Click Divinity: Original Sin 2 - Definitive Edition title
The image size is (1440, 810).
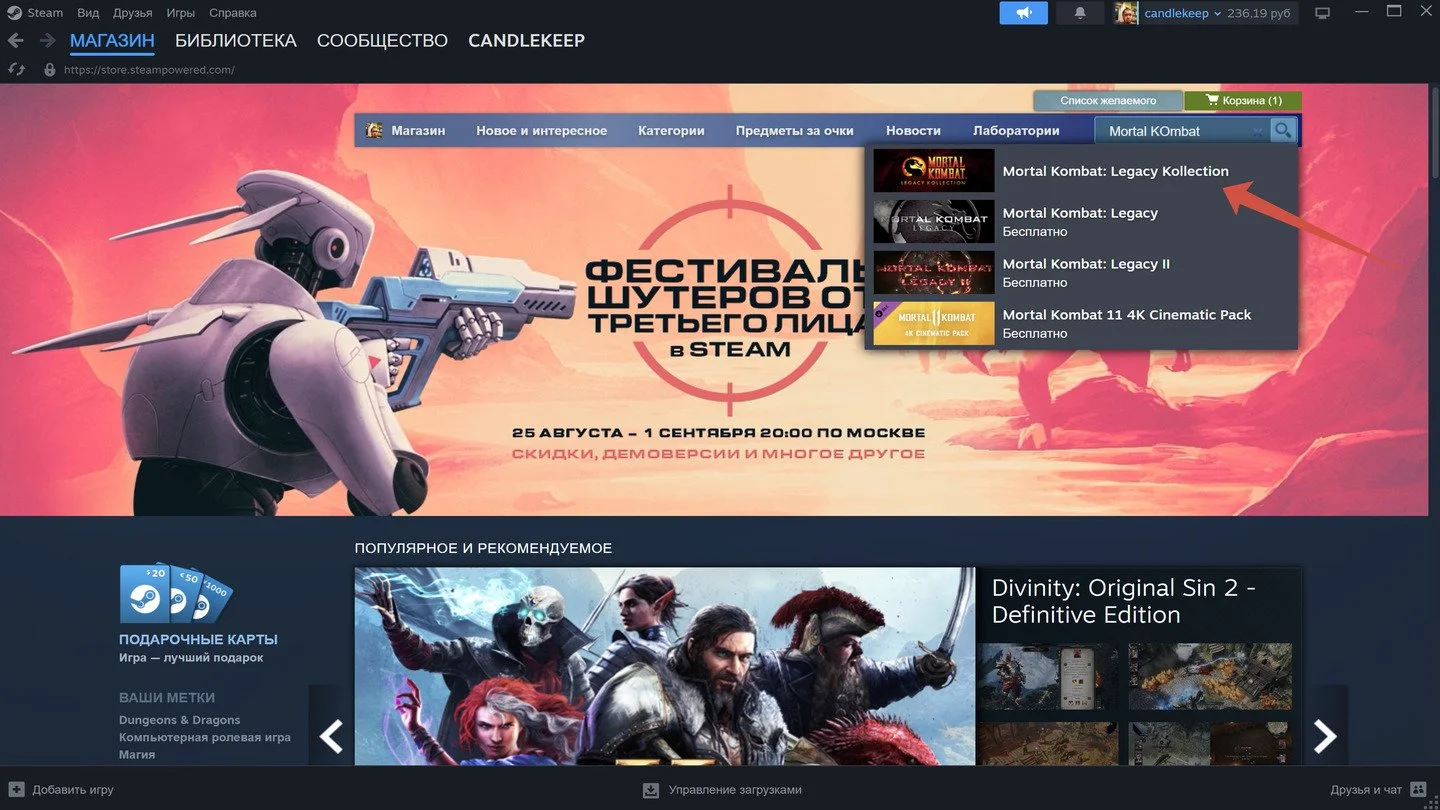[1124, 601]
